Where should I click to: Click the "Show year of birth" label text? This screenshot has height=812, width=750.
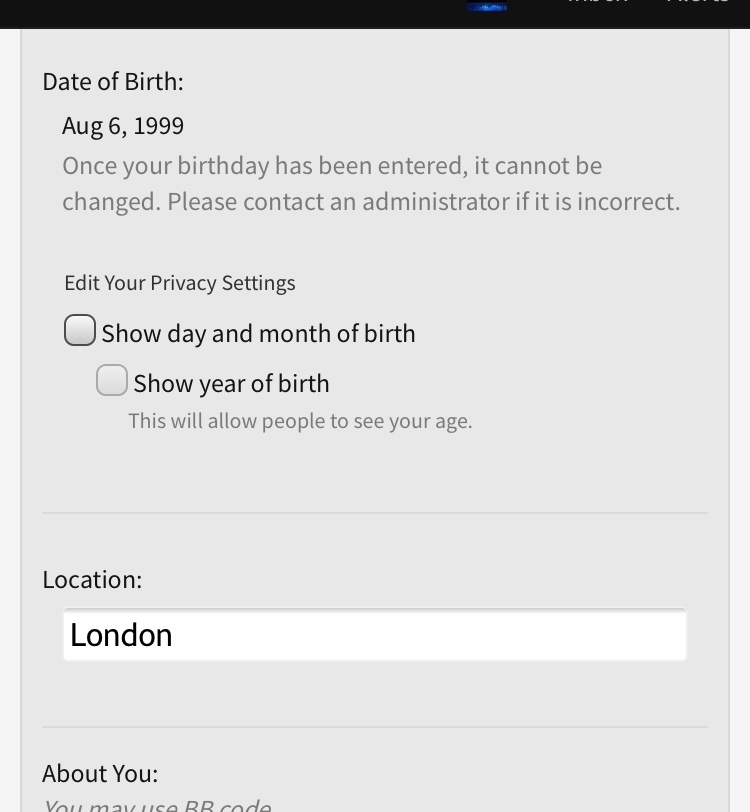(x=231, y=384)
